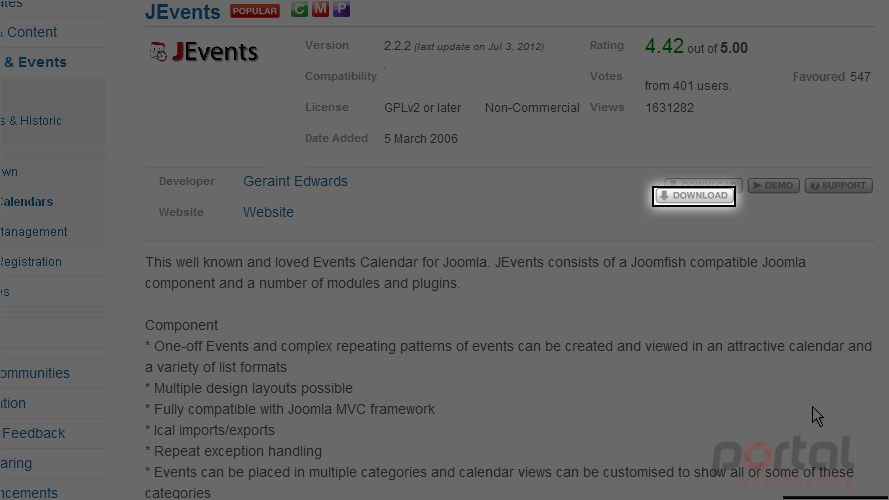Open 'Feedback' sidebar link

click(x=33, y=433)
